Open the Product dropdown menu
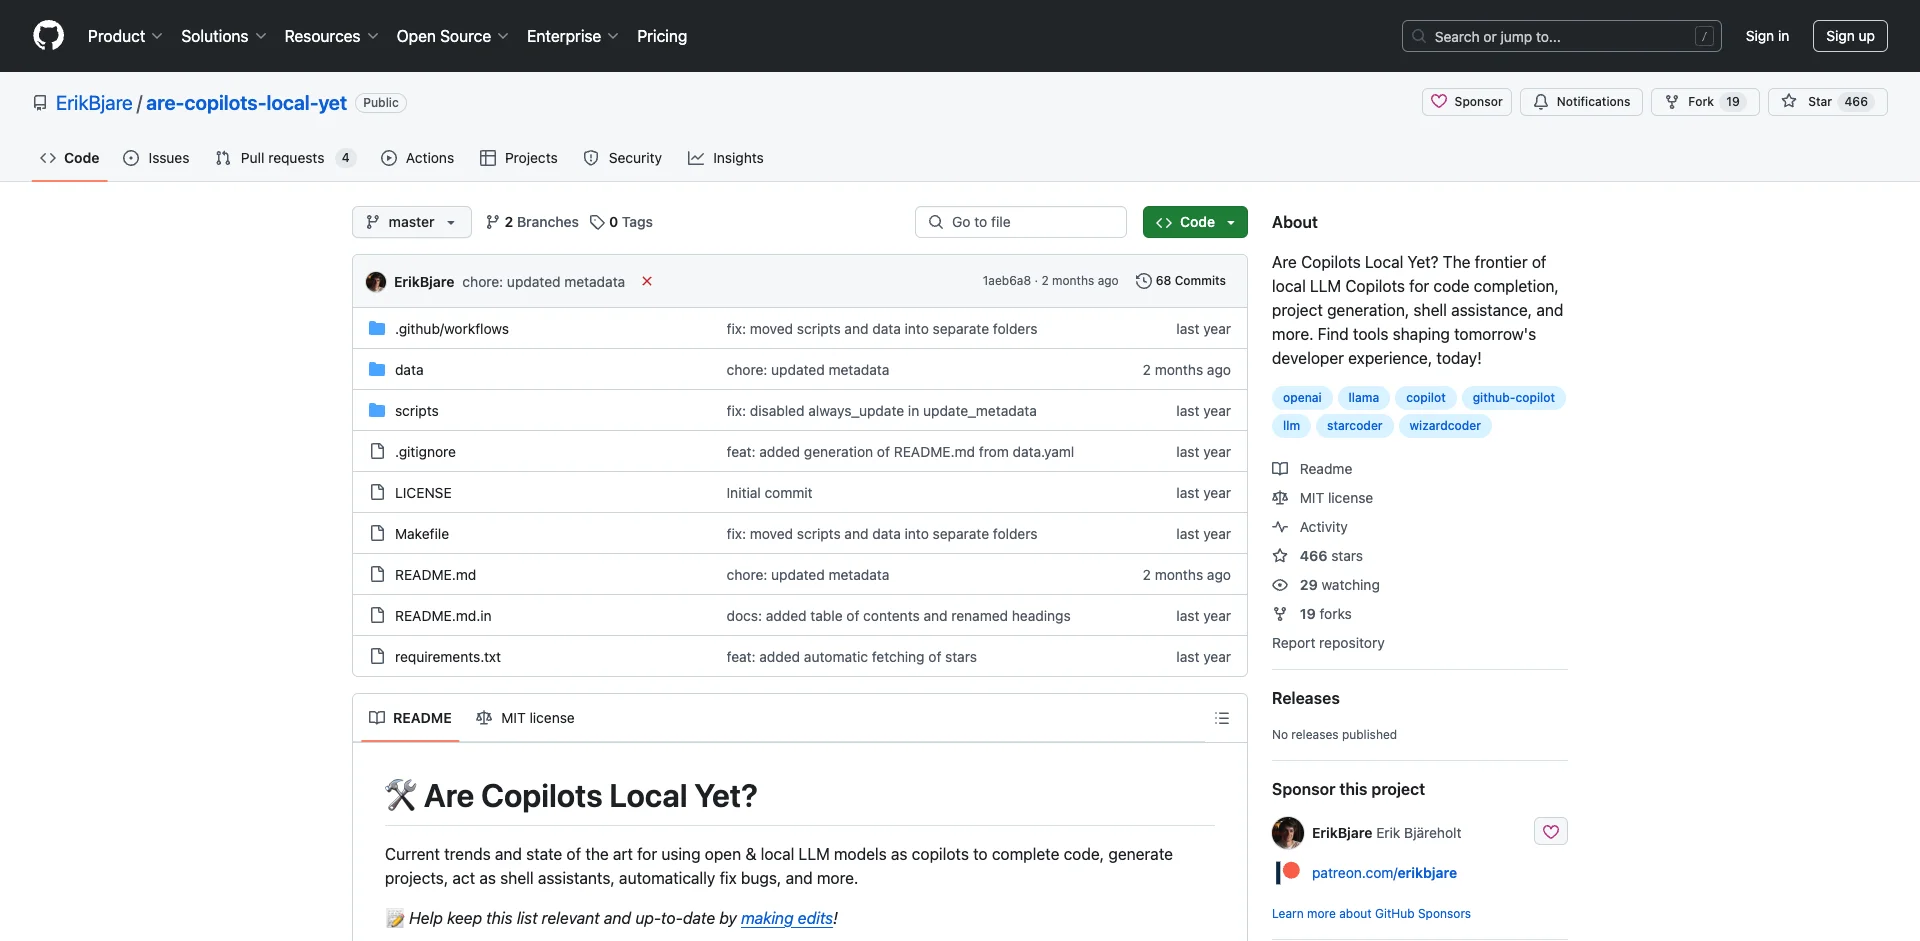The width and height of the screenshot is (1920, 941). pos(124,36)
